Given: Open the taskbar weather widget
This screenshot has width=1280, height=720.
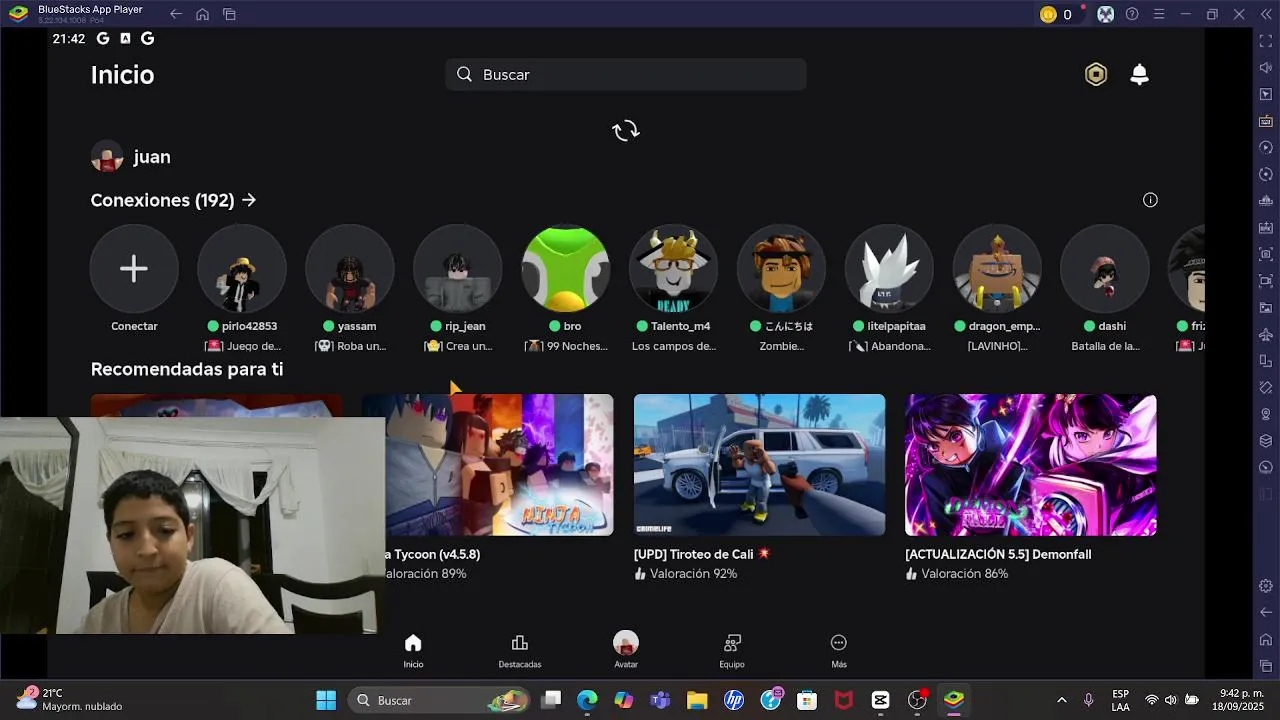Looking at the screenshot, I should (x=70, y=699).
